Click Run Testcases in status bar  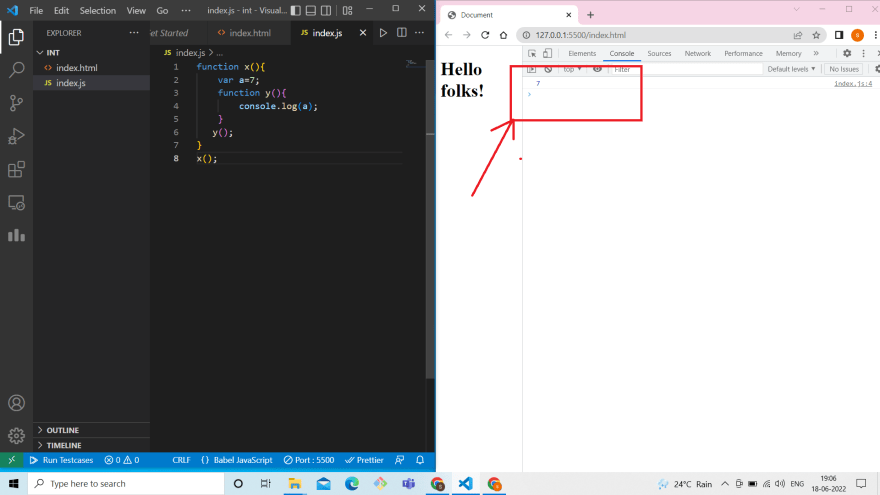61,460
